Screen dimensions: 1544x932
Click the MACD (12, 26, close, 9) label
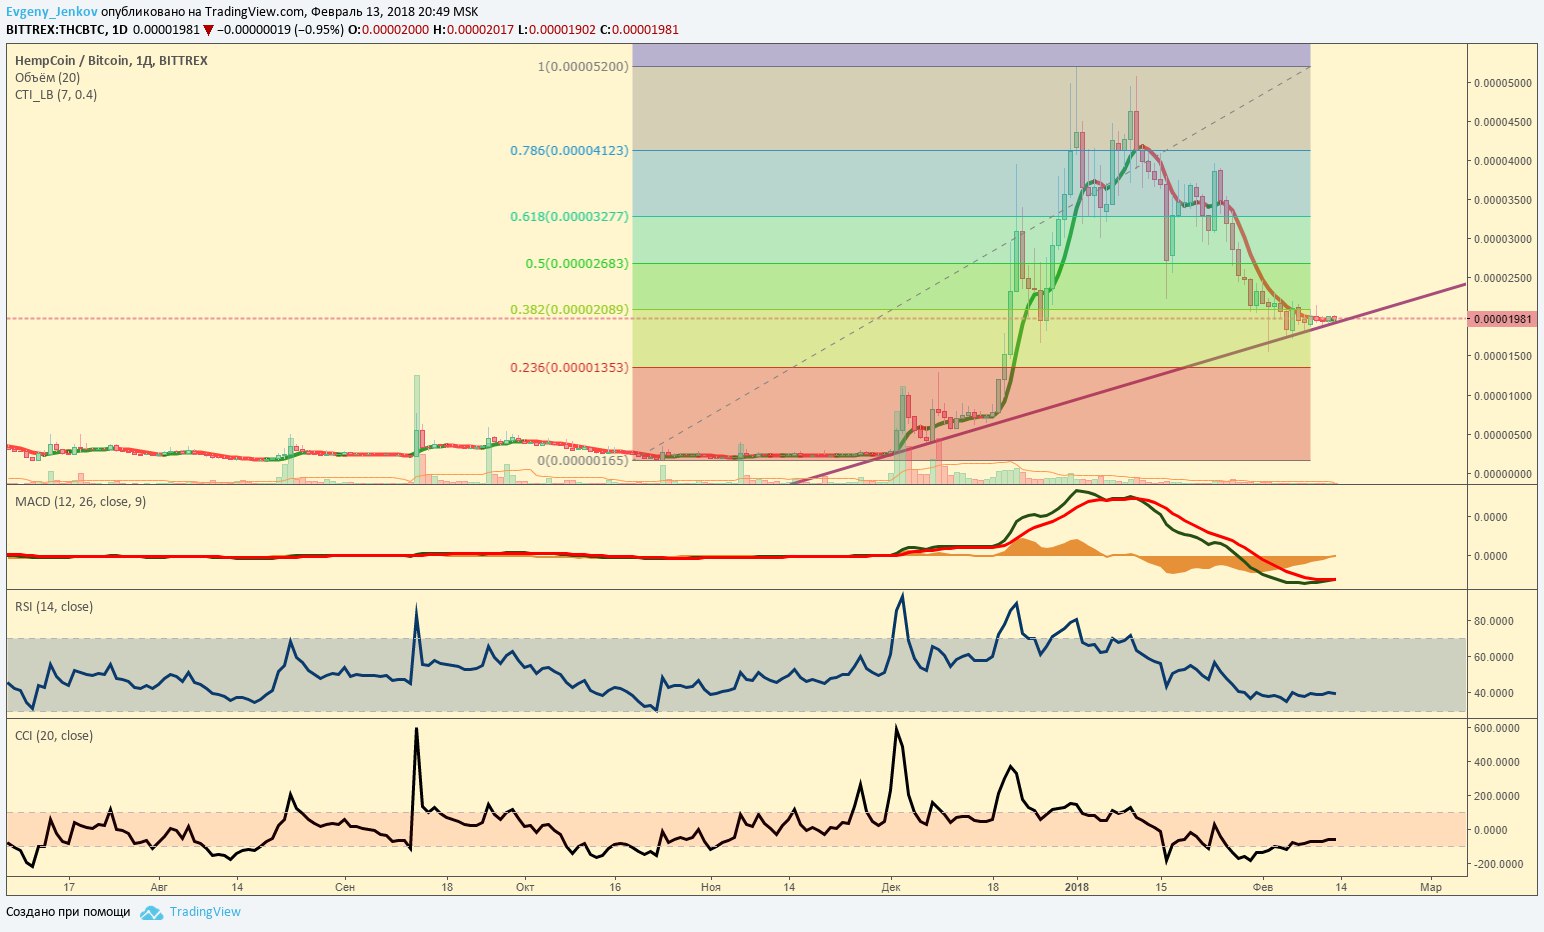80,501
